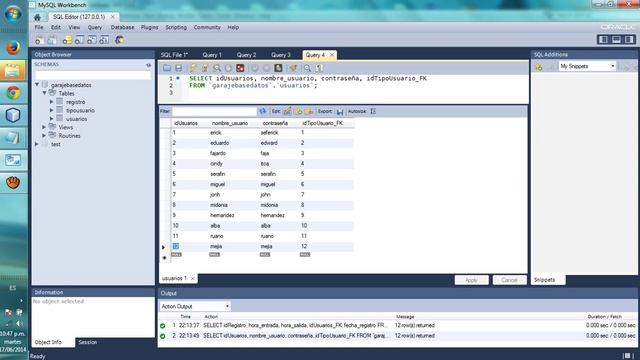Click the Cancel button
The image size is (640, 360).
[x=509, y=280]
